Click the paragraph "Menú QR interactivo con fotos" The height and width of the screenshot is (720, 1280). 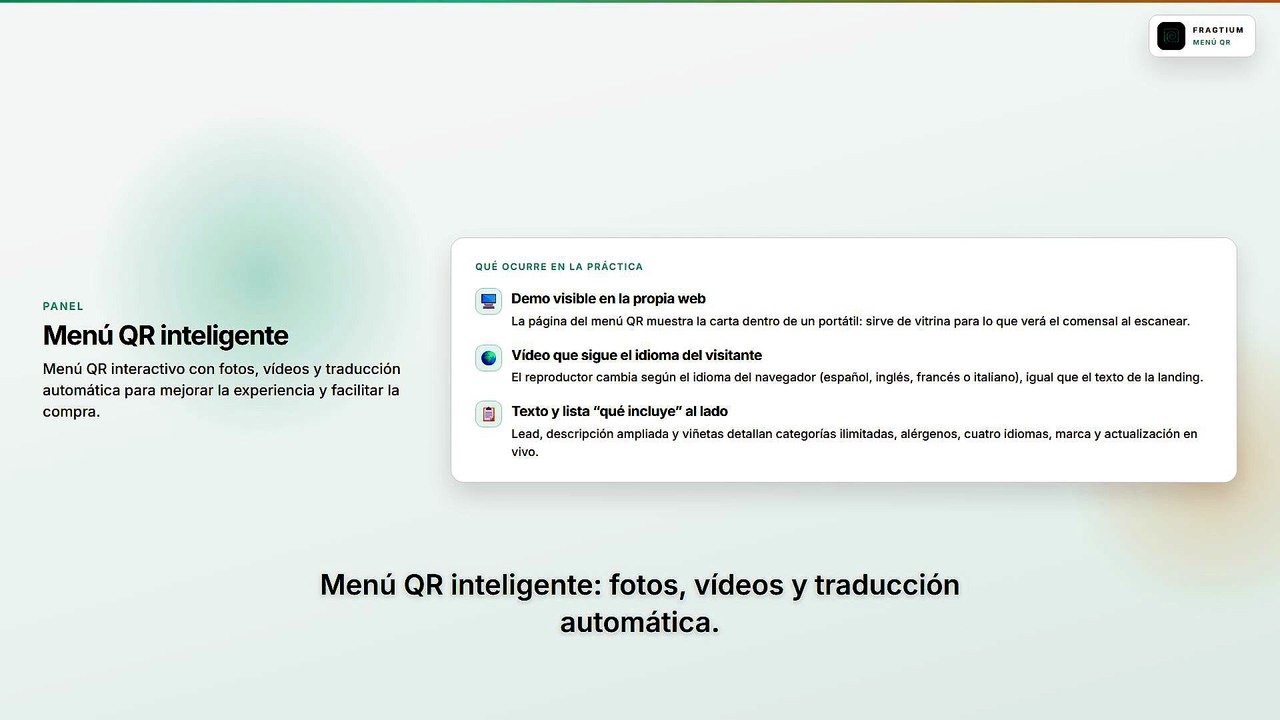222,390
